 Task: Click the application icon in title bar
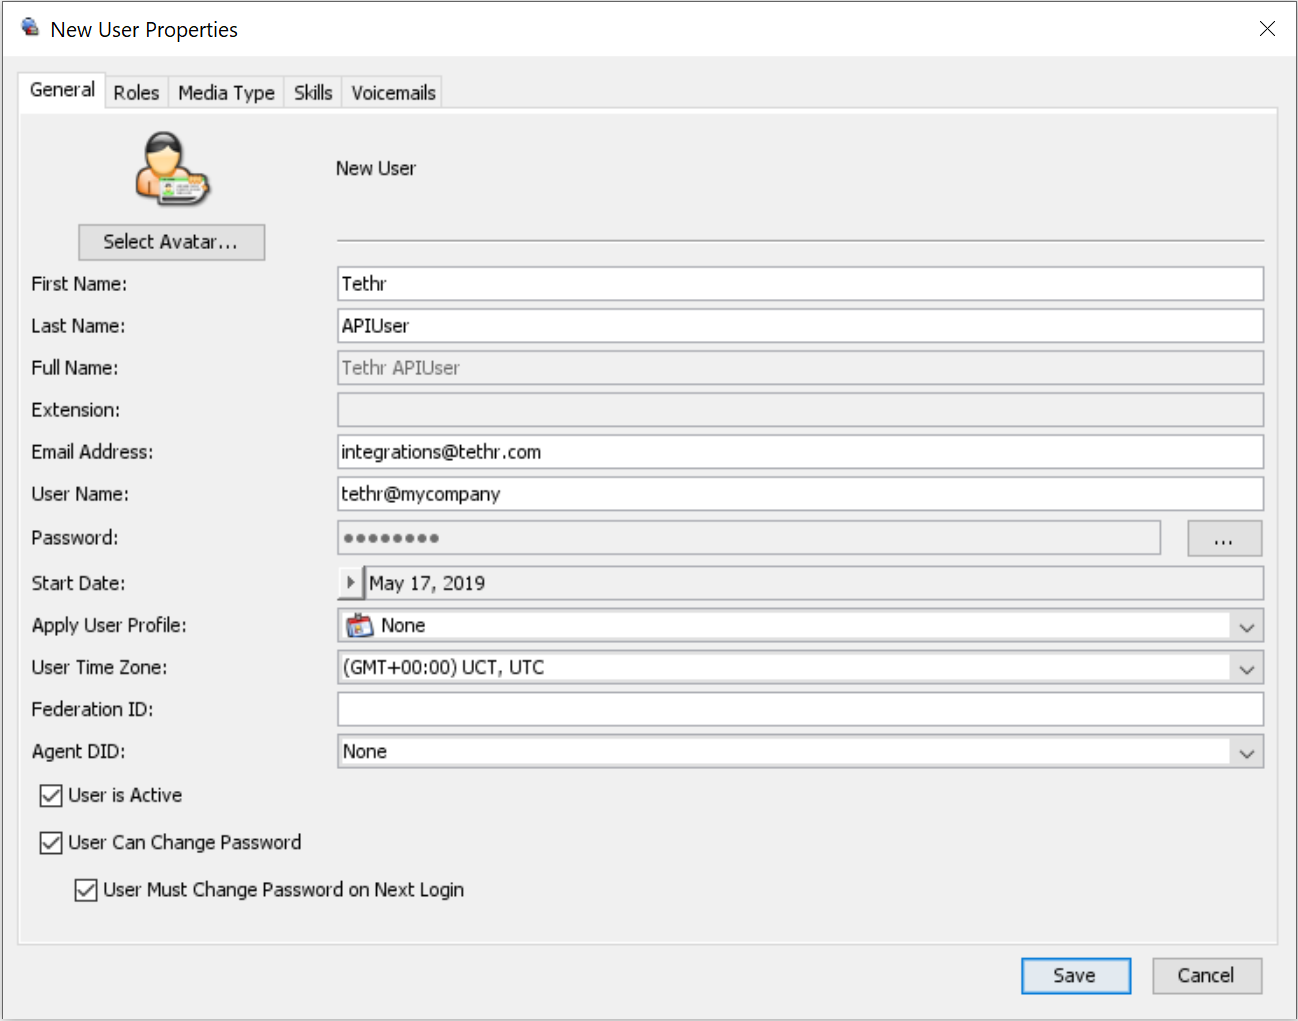click(x=31, y=28)
